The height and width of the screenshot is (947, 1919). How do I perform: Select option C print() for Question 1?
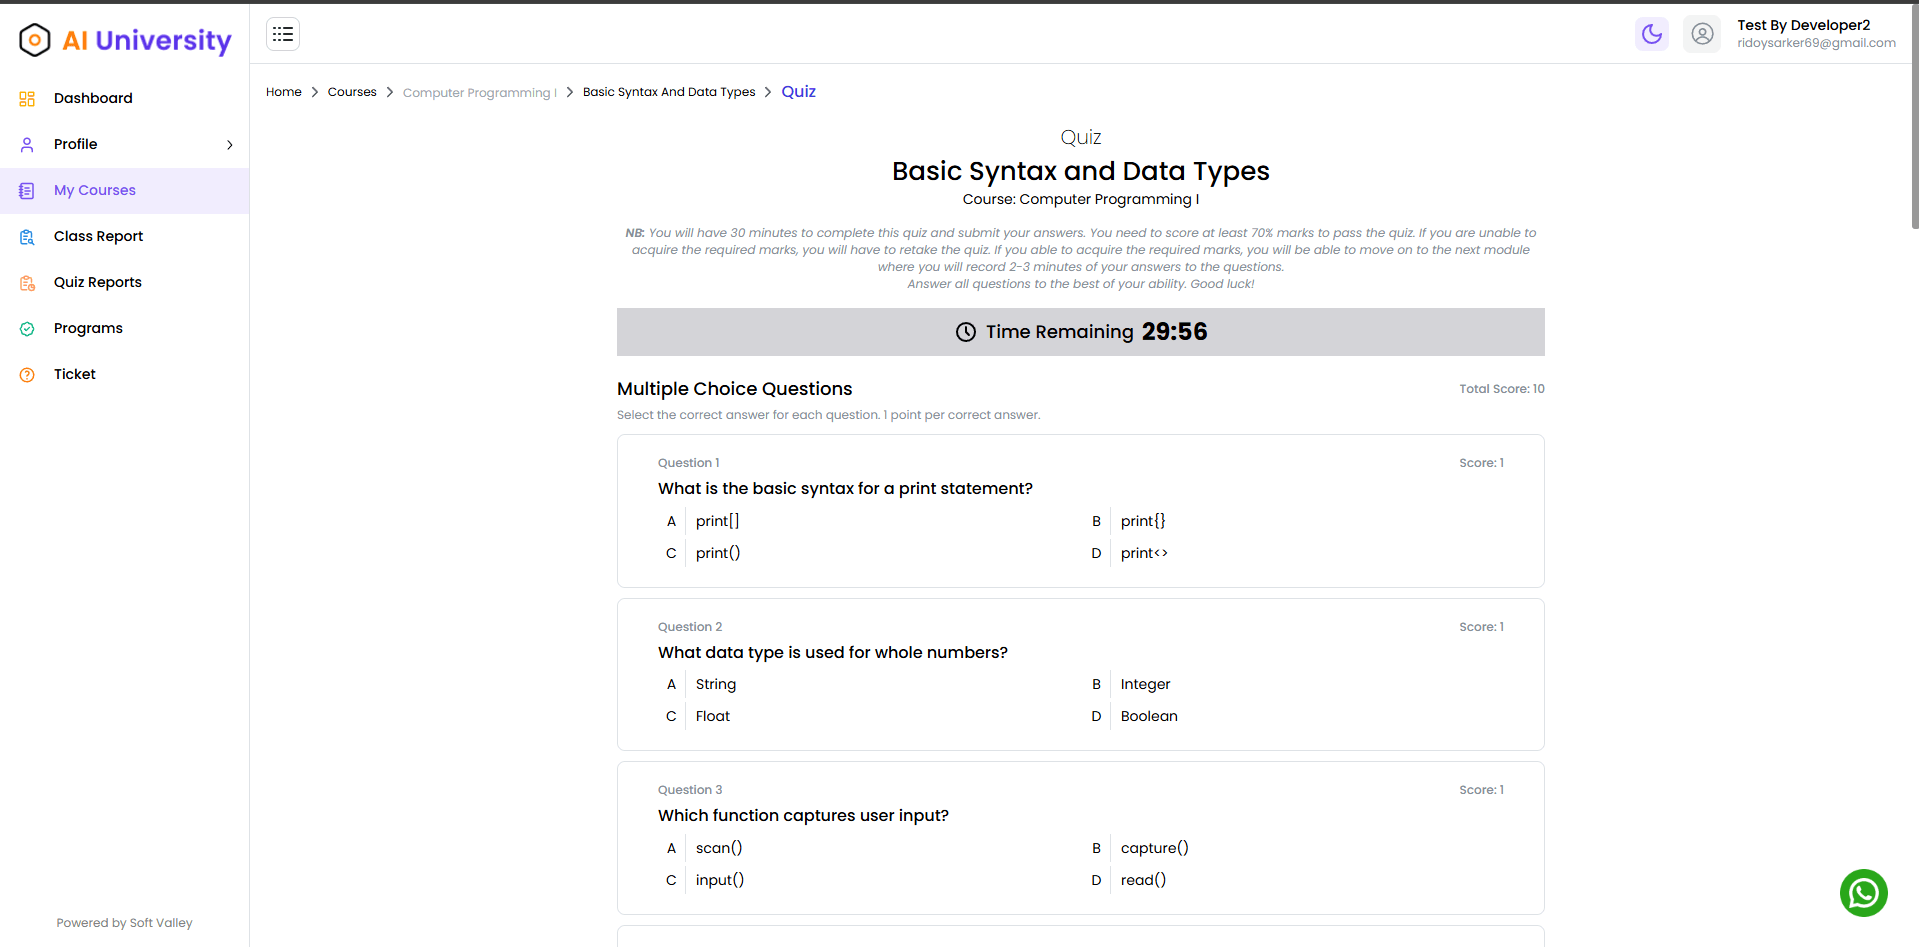coord(717,553)
